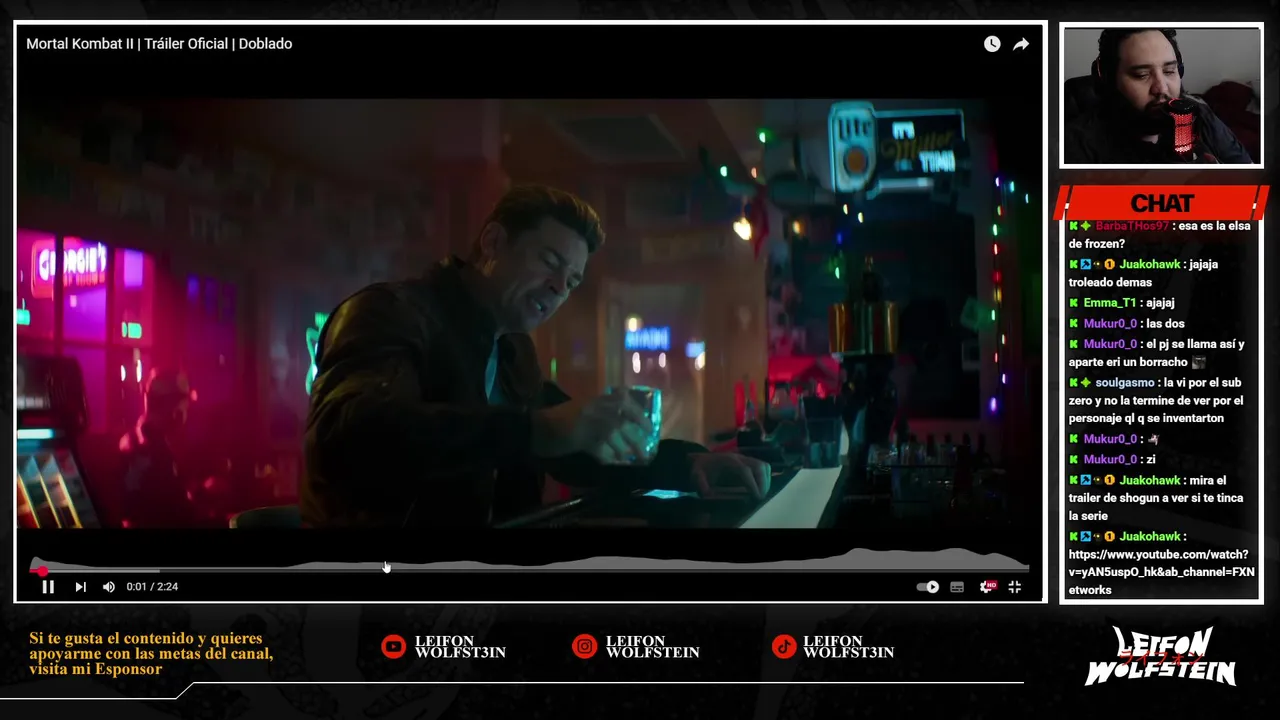Click the red playhead scrubber dot
1280x720 pixels.
[42, 571]
